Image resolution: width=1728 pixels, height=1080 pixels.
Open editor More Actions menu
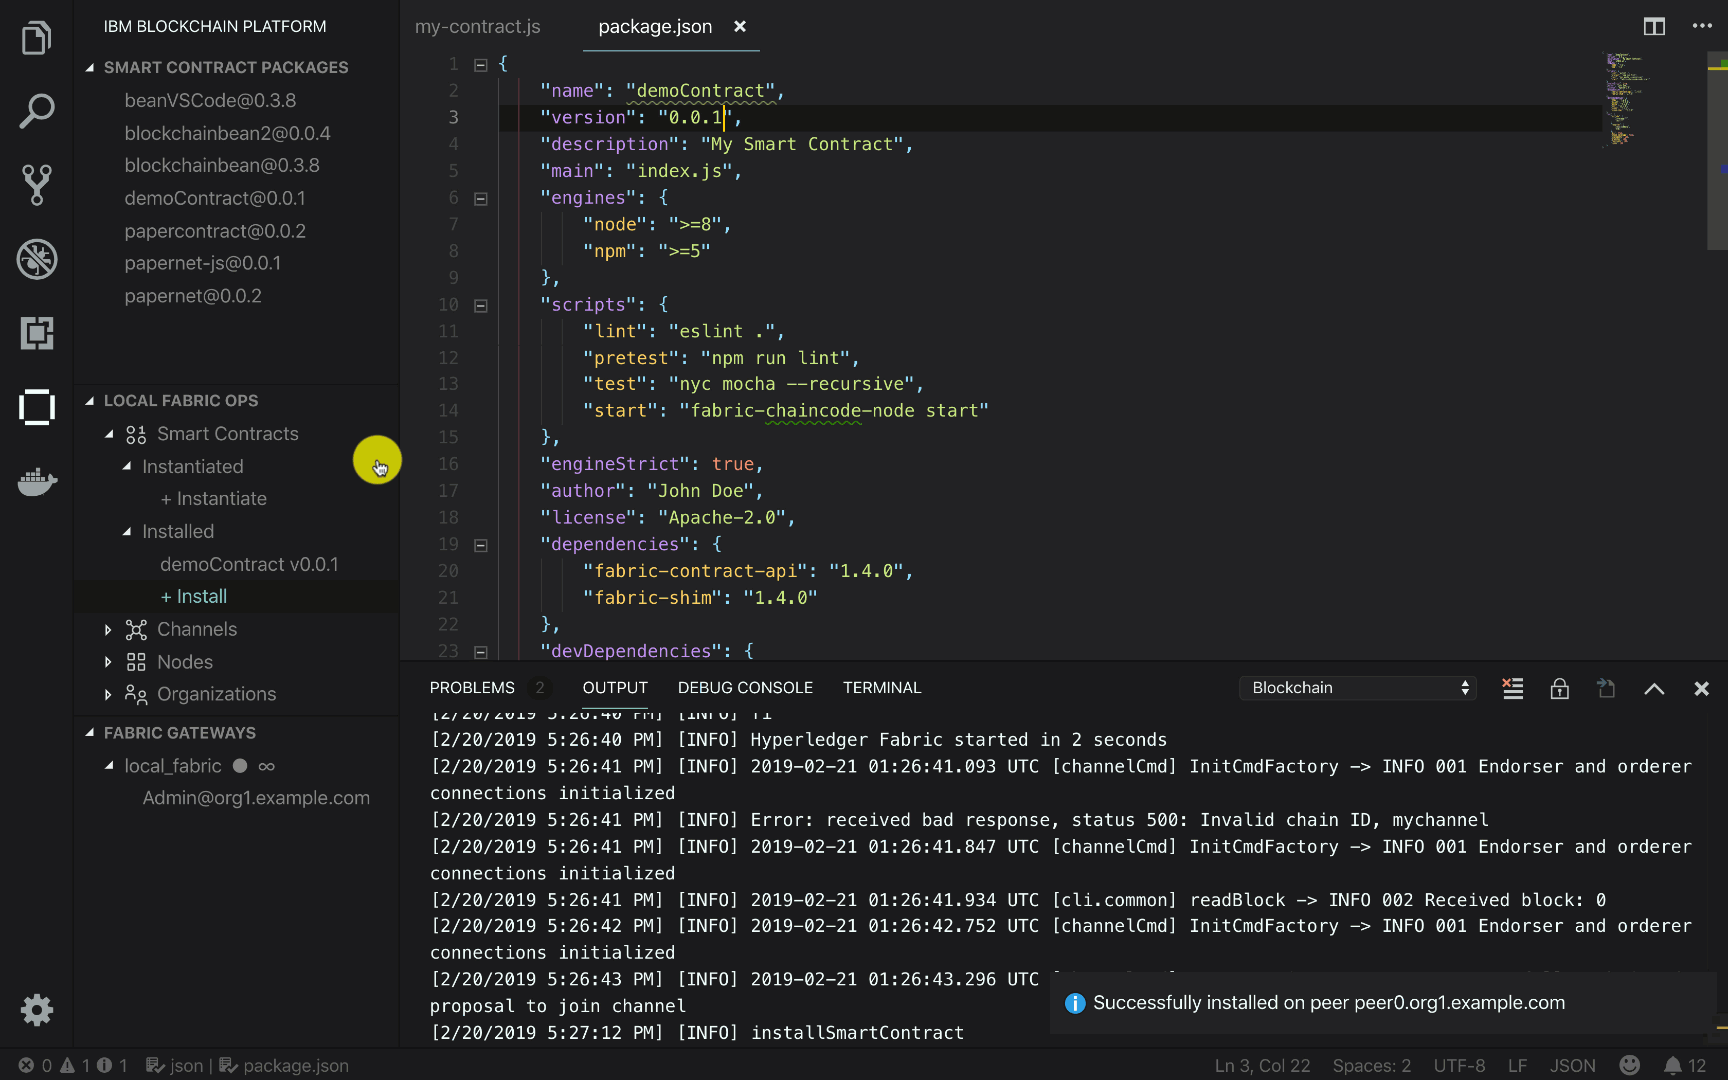(x=1702, y=27)
